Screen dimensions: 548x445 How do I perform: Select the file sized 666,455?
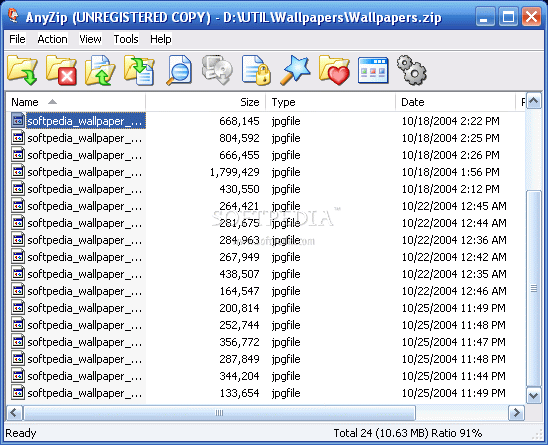point(266,155)
